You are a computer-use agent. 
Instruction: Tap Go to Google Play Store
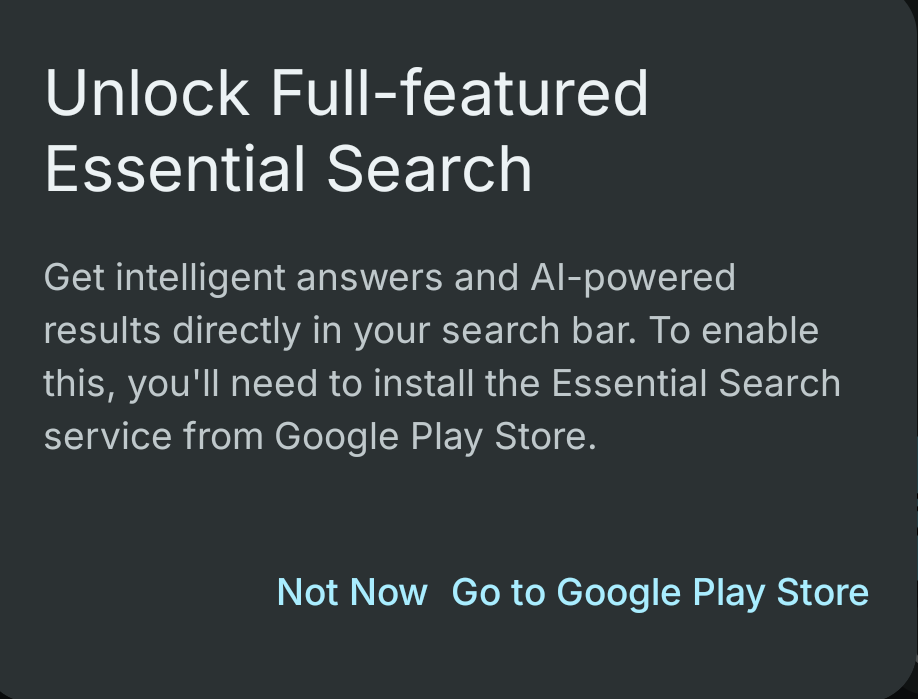[660, 592]
